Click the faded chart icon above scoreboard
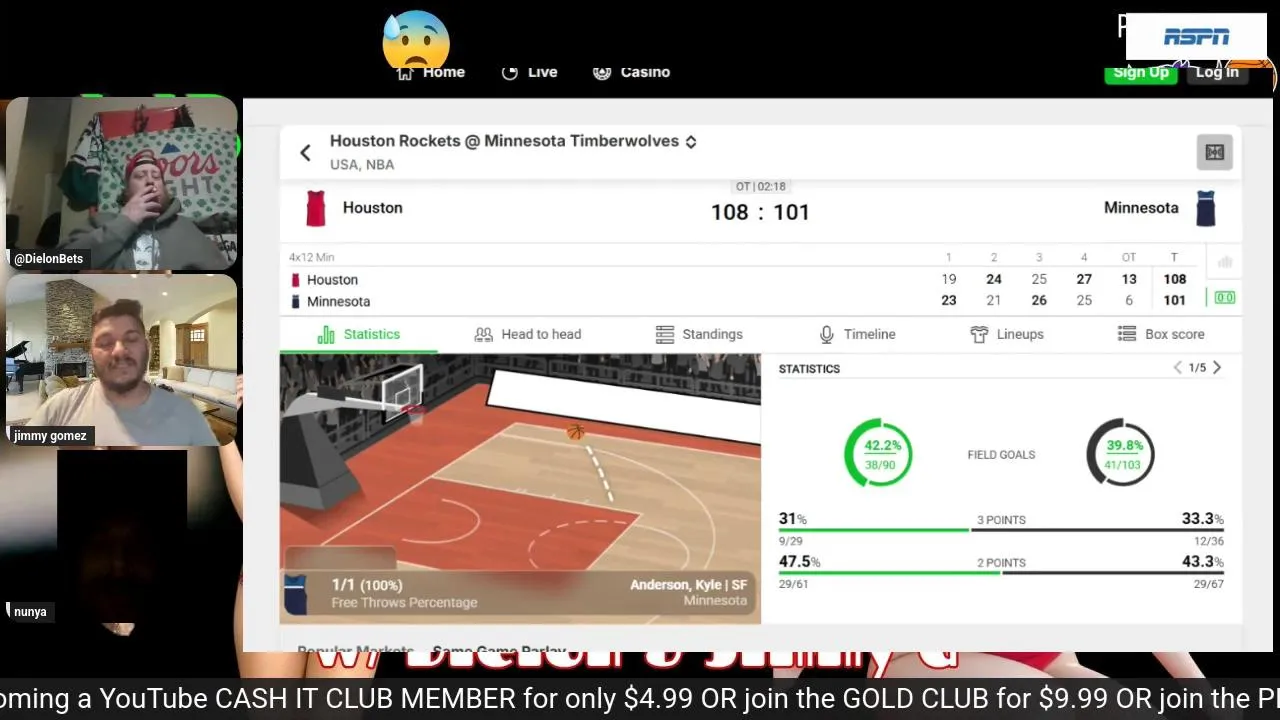Image resolution: width=1280 pixels, height=720 pixels. (1225, 263)
